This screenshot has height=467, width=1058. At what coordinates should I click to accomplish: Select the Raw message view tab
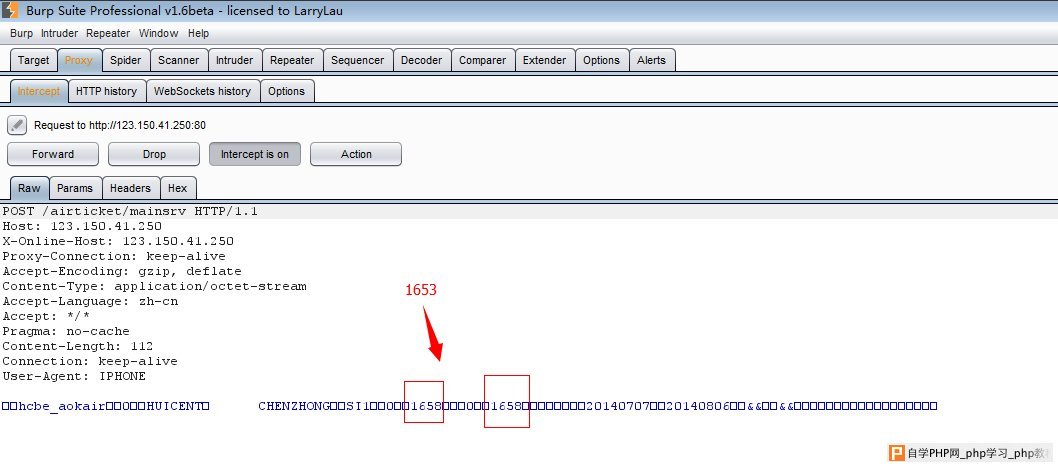click(x=29, y=188)
